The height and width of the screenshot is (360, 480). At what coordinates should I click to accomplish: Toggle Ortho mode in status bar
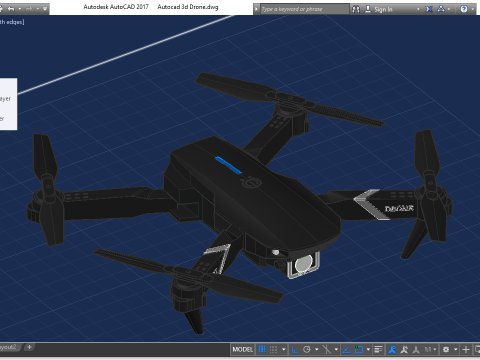tap(295, 349)
